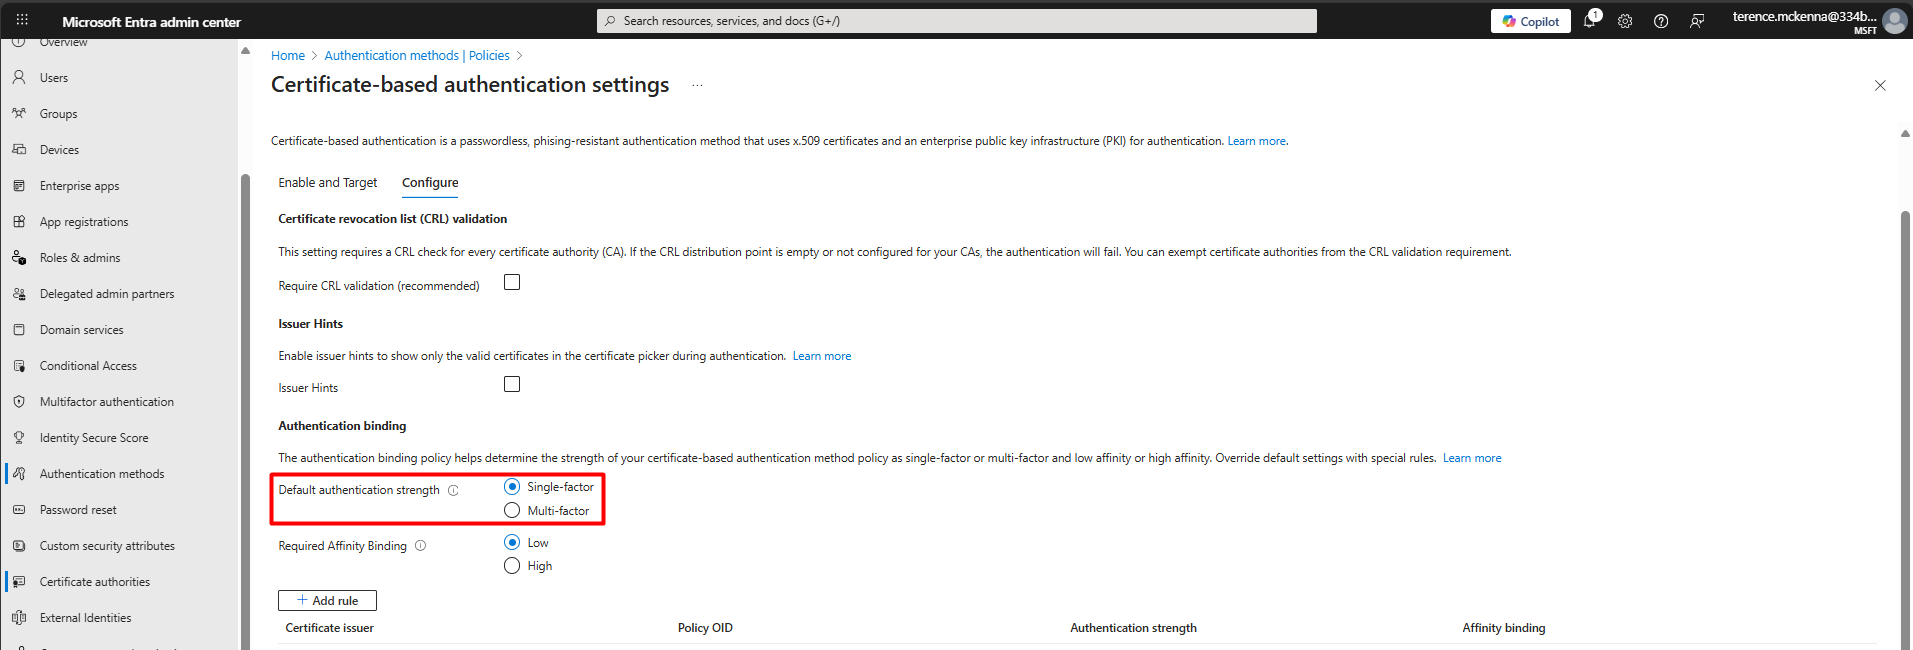Click info icon beside Required Affinity Binding
Image resolution: width=1913 pixels, height=650 pixels.
[420, 546]
